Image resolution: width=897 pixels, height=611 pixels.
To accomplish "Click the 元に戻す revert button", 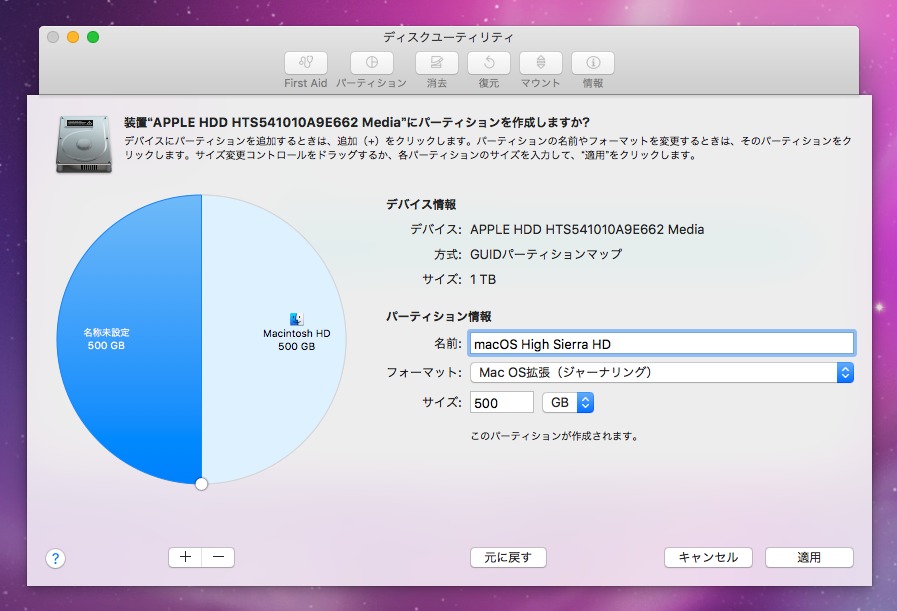I will tap(508, 557).
